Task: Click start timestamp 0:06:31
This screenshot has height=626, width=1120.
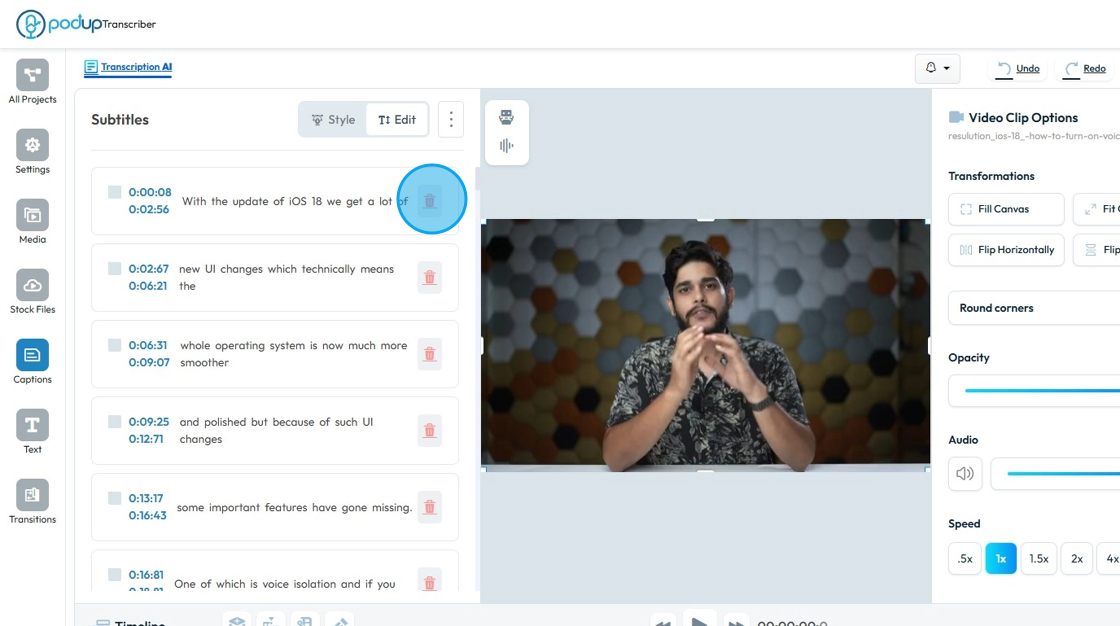Action: (x=148, y=345)
